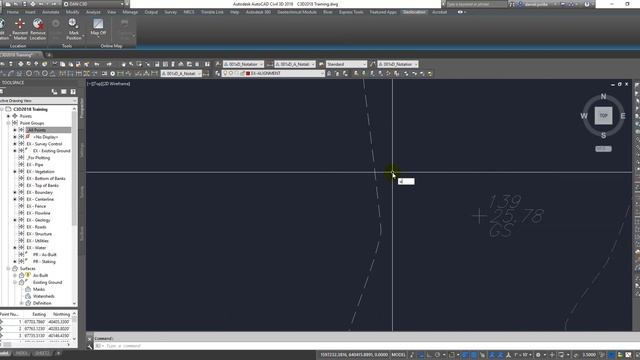This screenshot has height=360, width=640.
Task: Click the cut scissors icon in toolbar
Action: pos(55,64)
